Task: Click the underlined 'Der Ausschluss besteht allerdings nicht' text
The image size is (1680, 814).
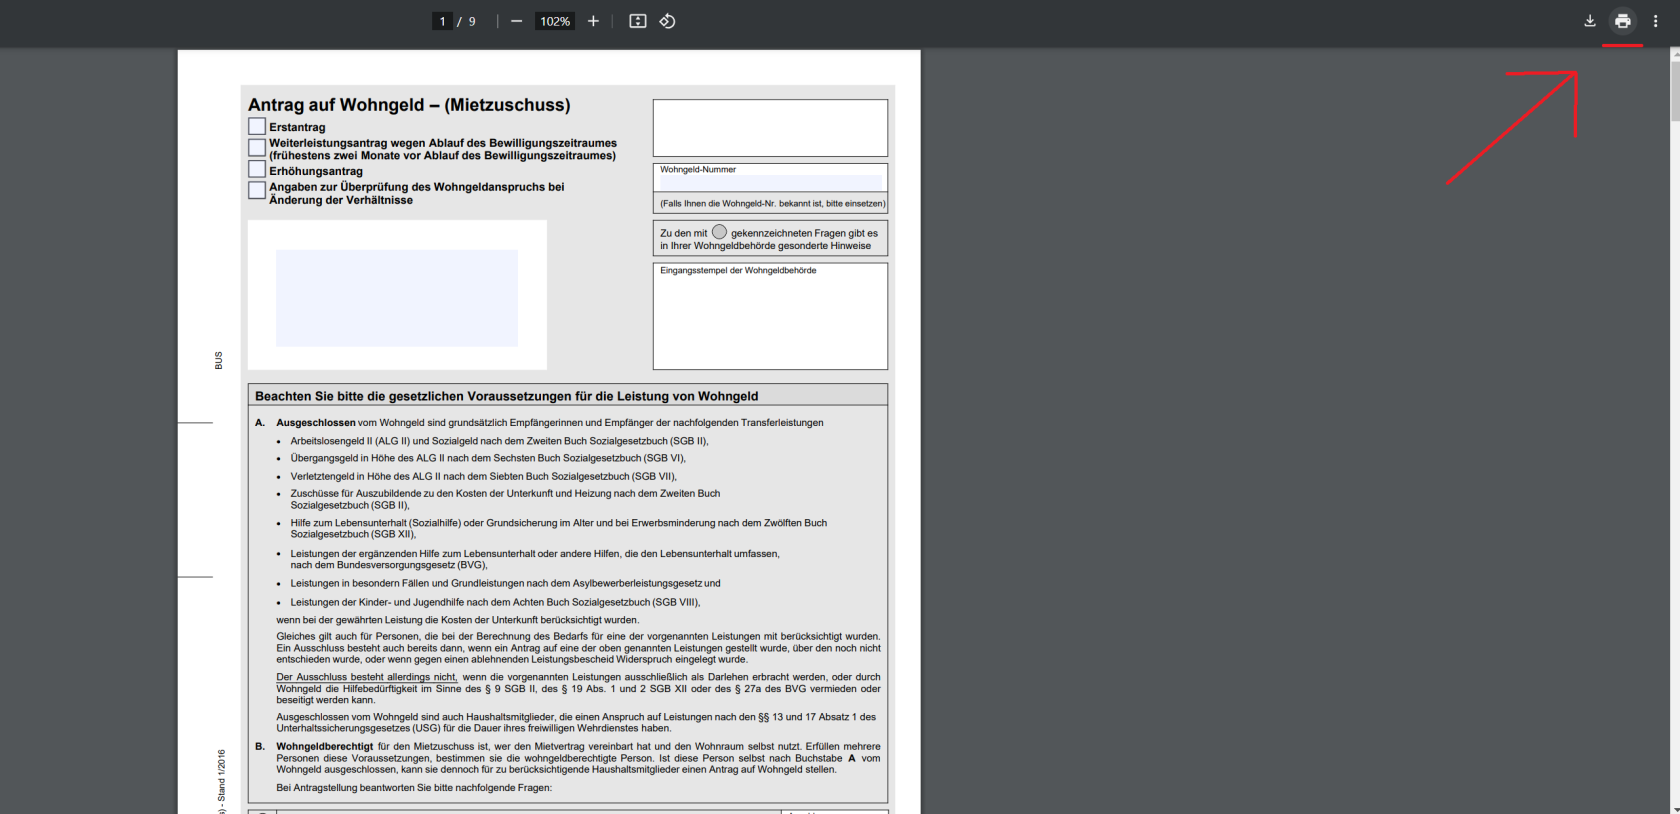Action: point(367,677)
